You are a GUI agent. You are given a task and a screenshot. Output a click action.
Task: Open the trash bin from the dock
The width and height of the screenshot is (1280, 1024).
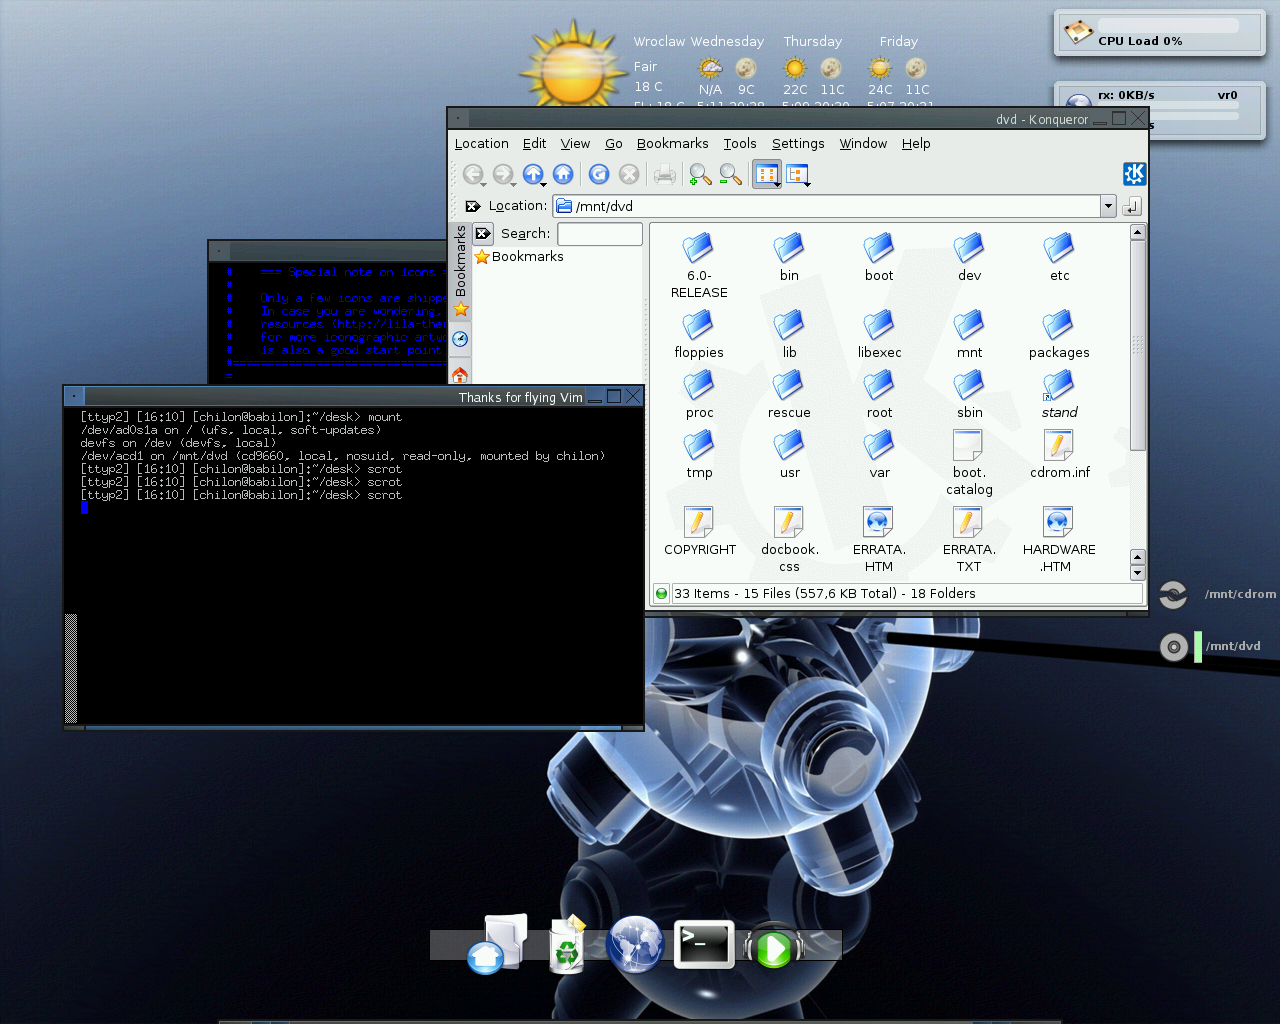click(567, 945)
